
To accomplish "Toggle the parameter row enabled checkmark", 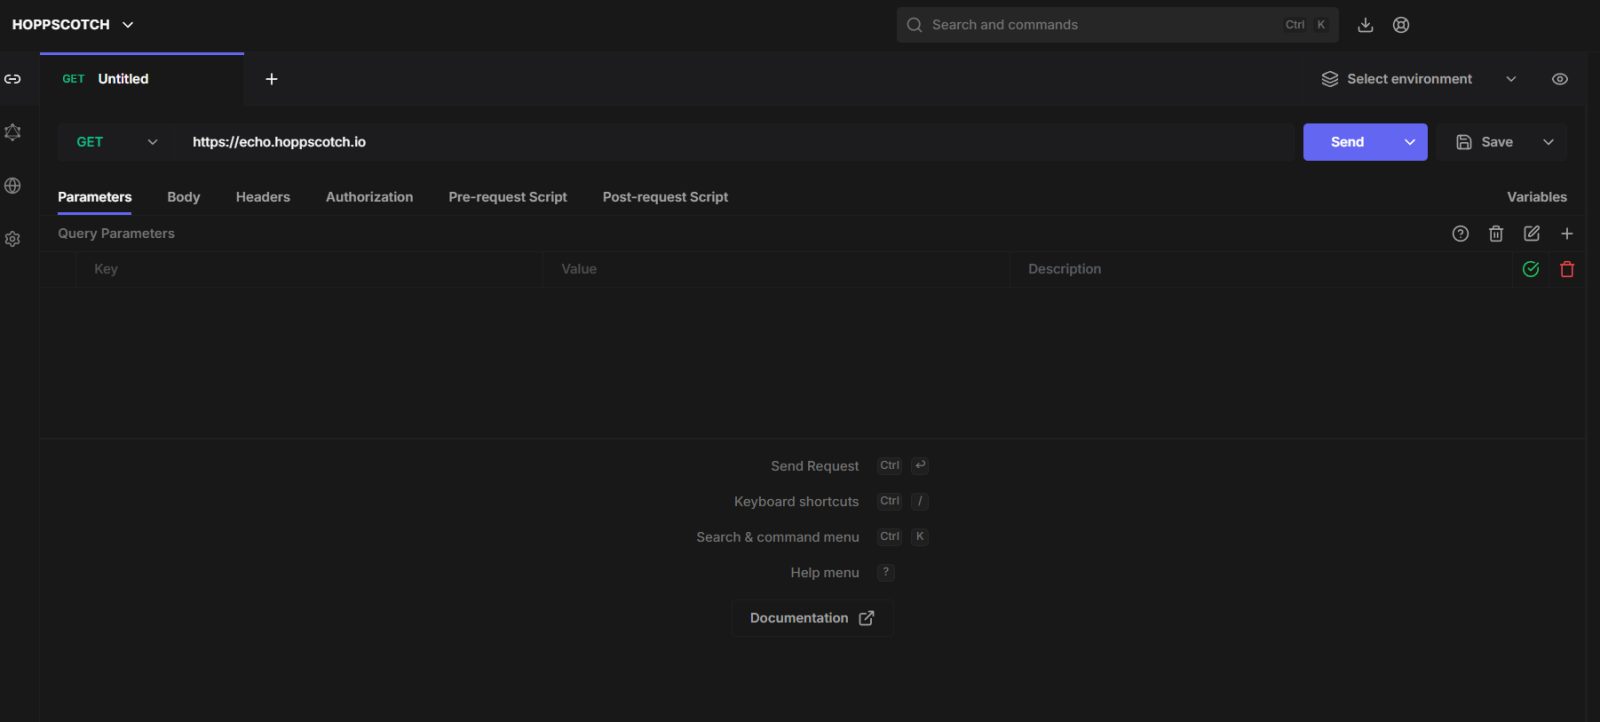I will [x=1530, y=269].
